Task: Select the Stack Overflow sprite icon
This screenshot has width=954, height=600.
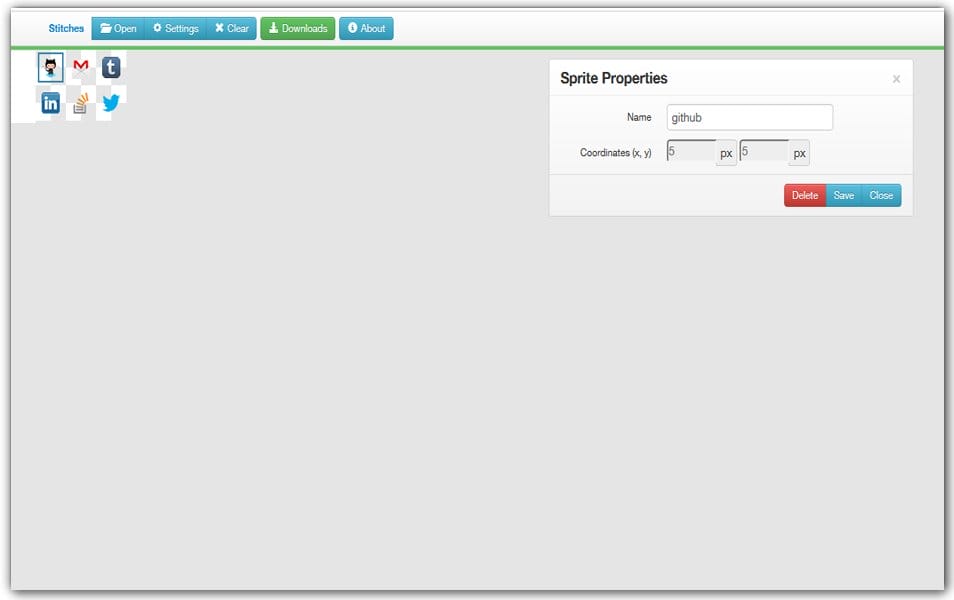Action: 81,101
